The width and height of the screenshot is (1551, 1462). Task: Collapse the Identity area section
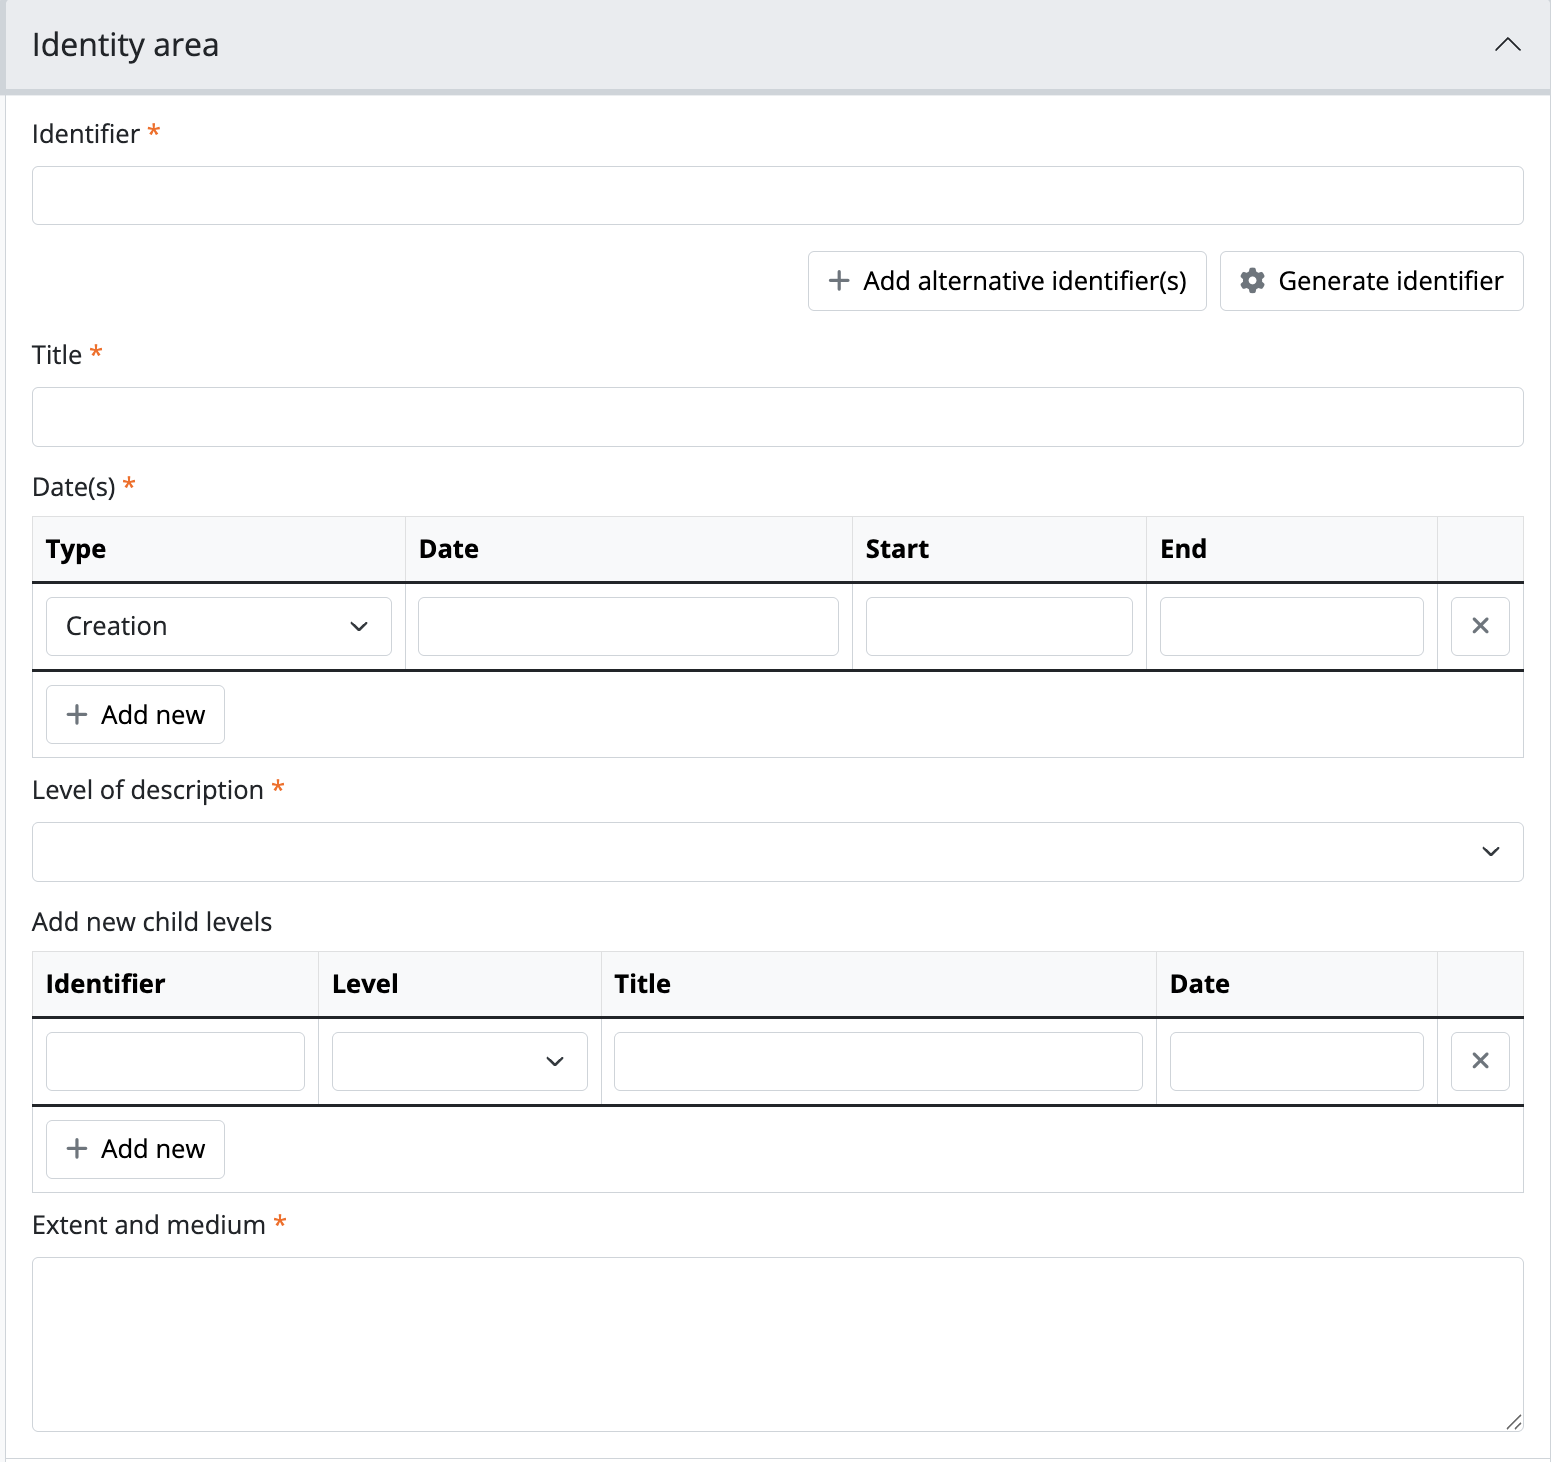[x=1507, y=45]
